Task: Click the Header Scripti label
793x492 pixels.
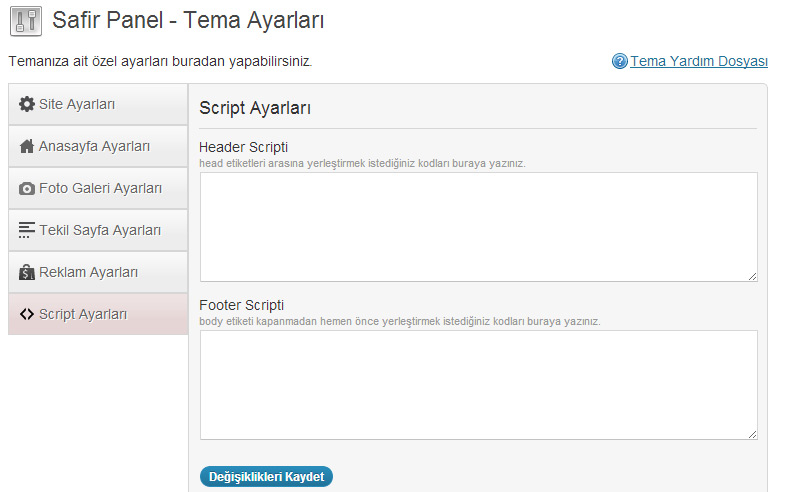Action: pyautogui.click(x=243, y=147)
